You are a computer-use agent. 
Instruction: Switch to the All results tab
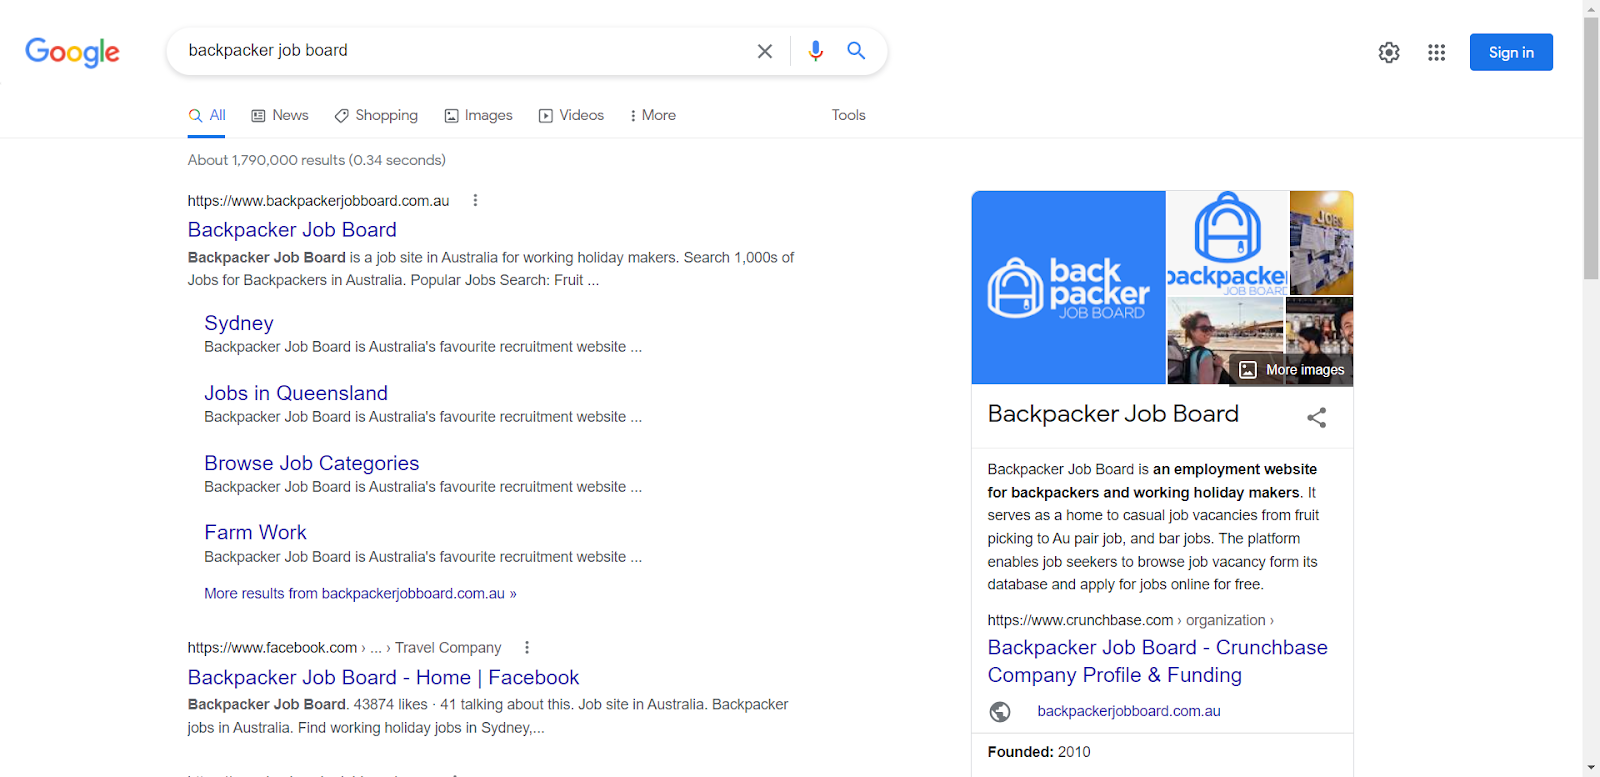[207, 115]
